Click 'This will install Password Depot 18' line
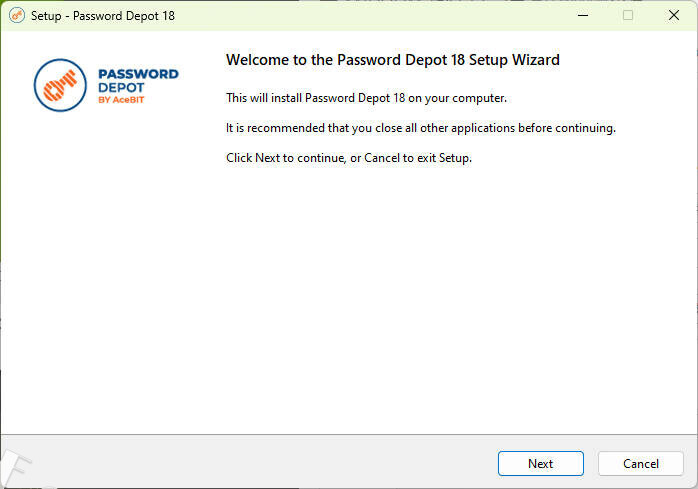Viewport: 698px width, 489px height. coord(367,98)
